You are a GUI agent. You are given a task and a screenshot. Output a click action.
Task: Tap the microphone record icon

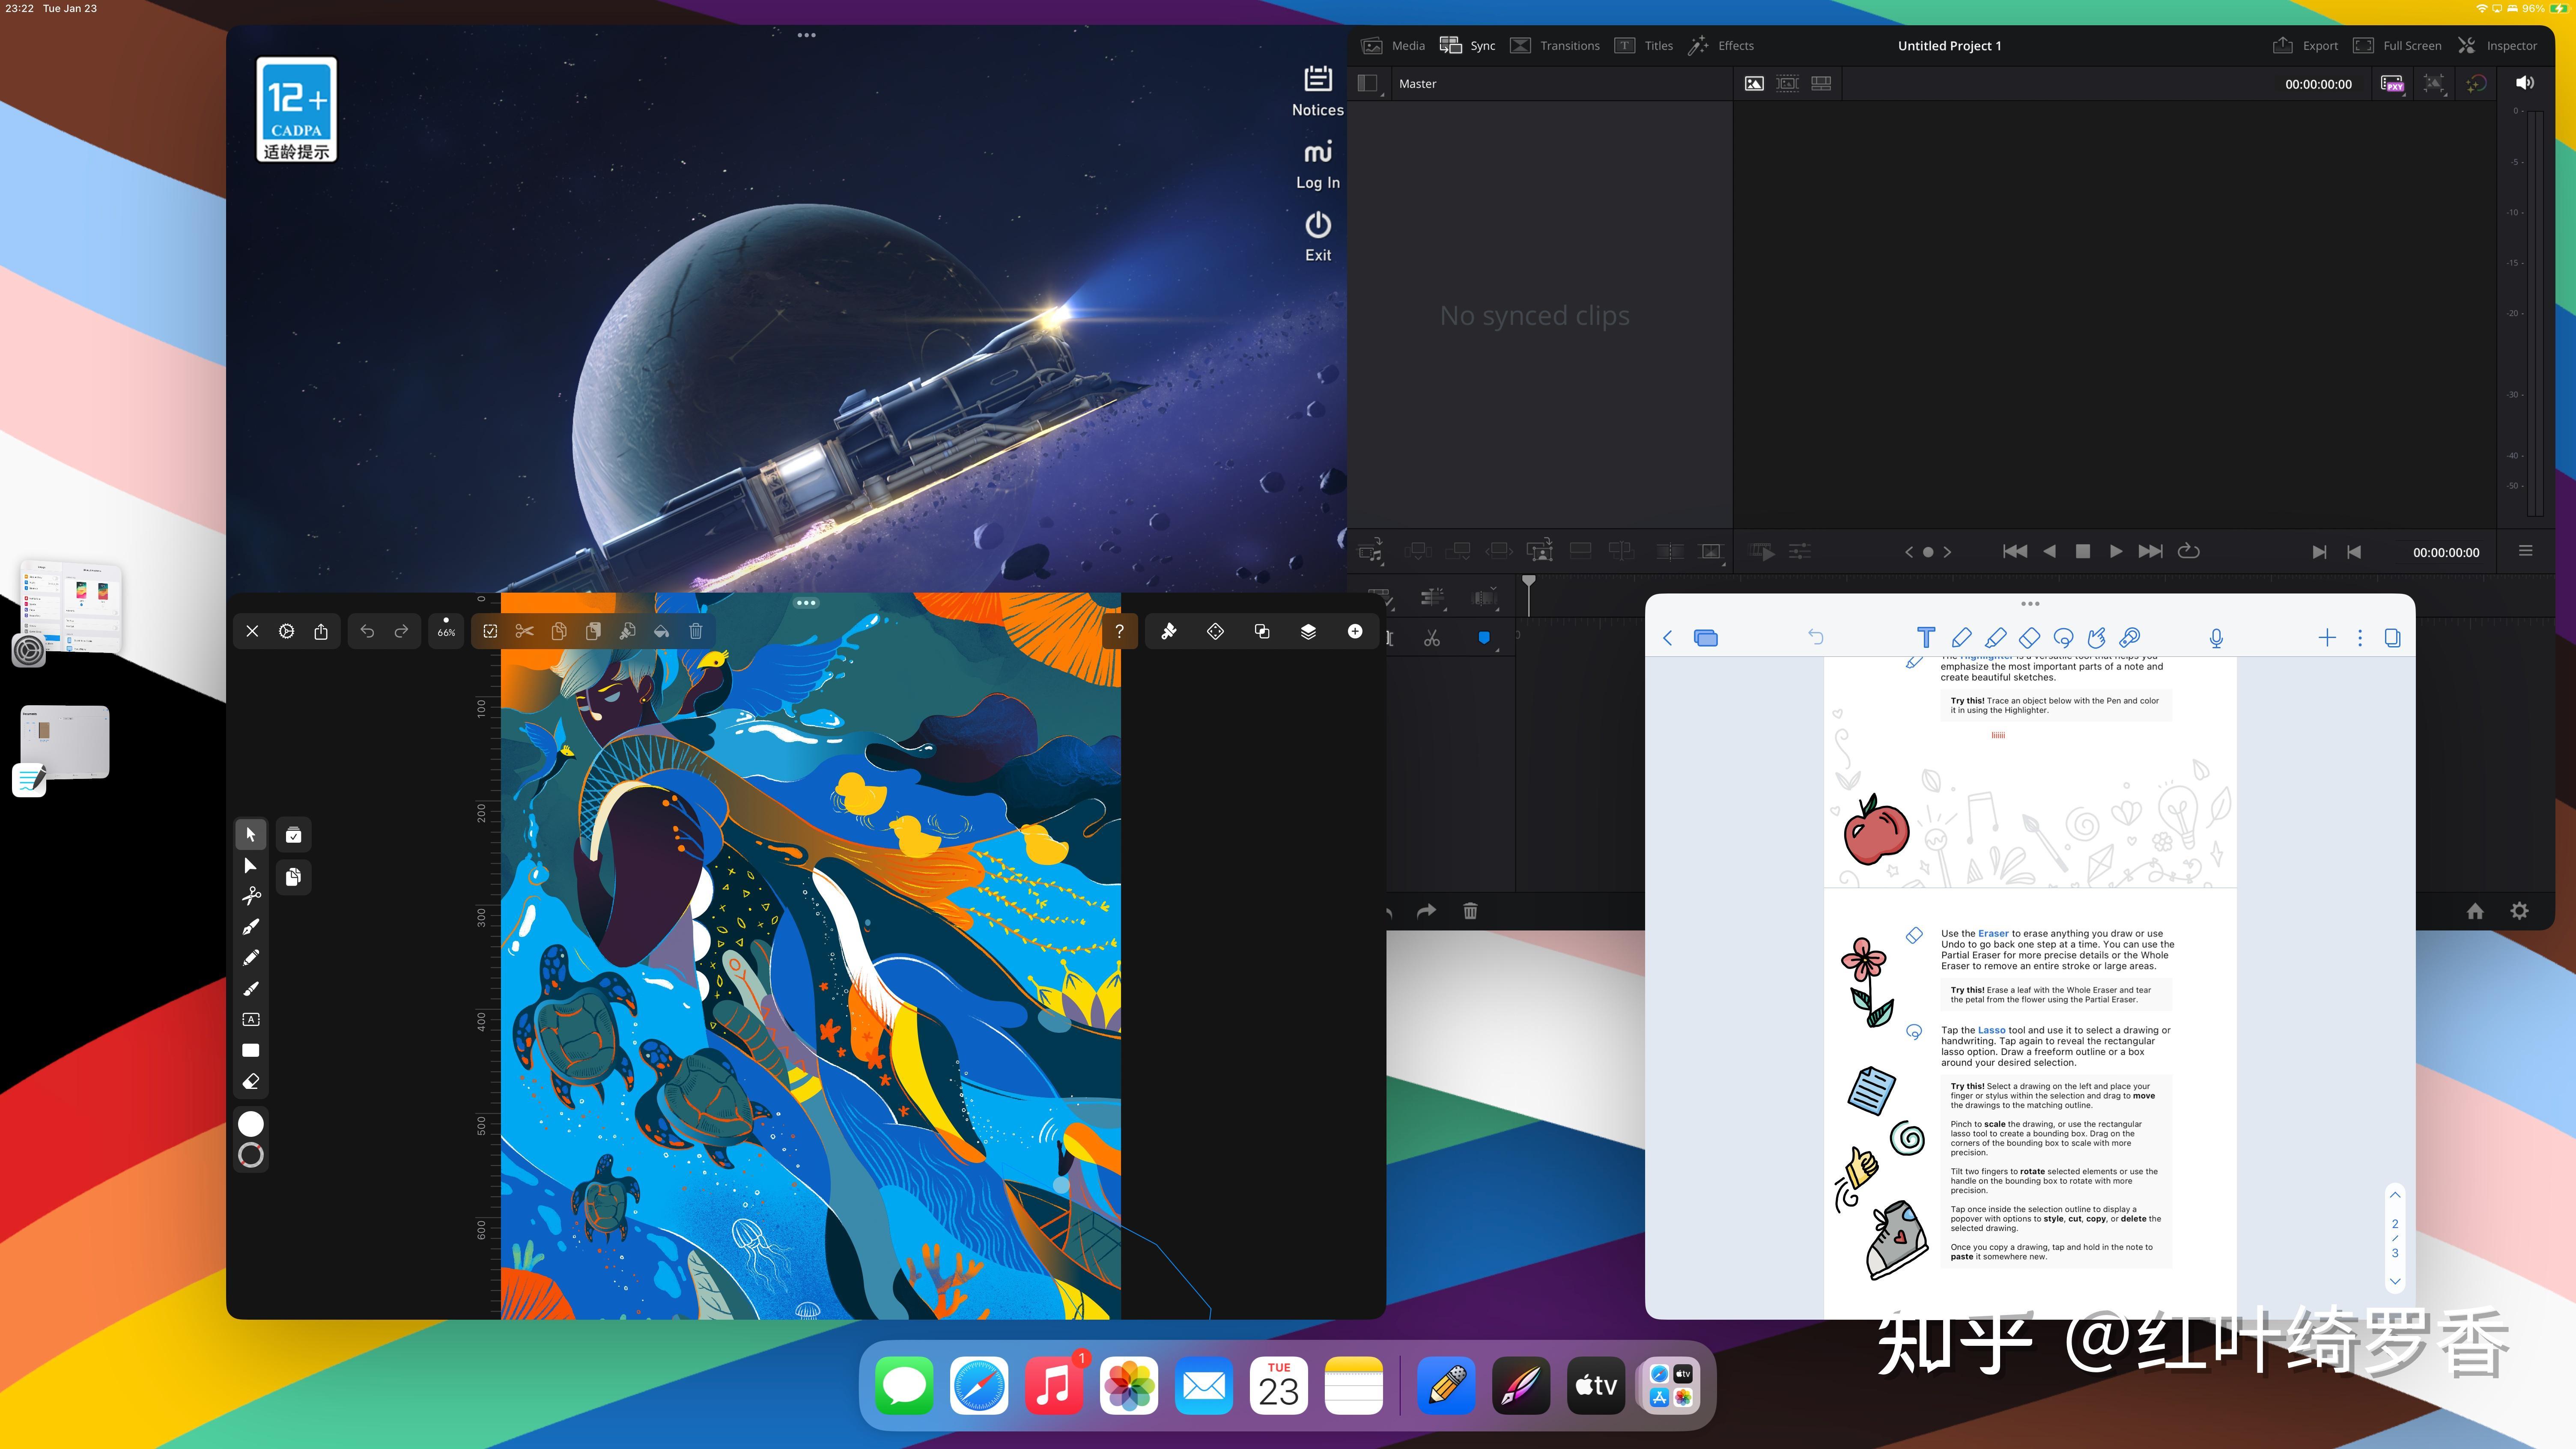coord(2216,638)
